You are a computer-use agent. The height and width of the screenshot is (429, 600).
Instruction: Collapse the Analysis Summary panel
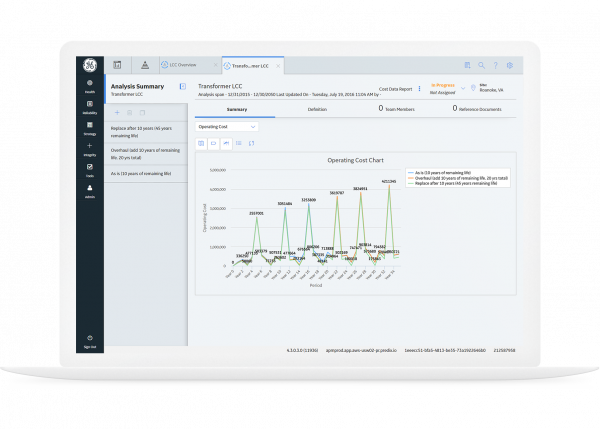[182, 87]
